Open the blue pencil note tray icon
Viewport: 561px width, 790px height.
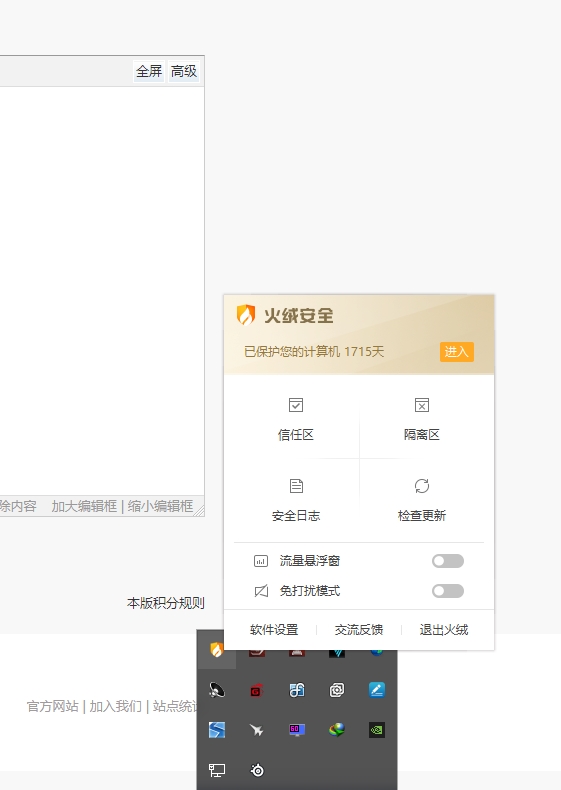pos(377,690)
